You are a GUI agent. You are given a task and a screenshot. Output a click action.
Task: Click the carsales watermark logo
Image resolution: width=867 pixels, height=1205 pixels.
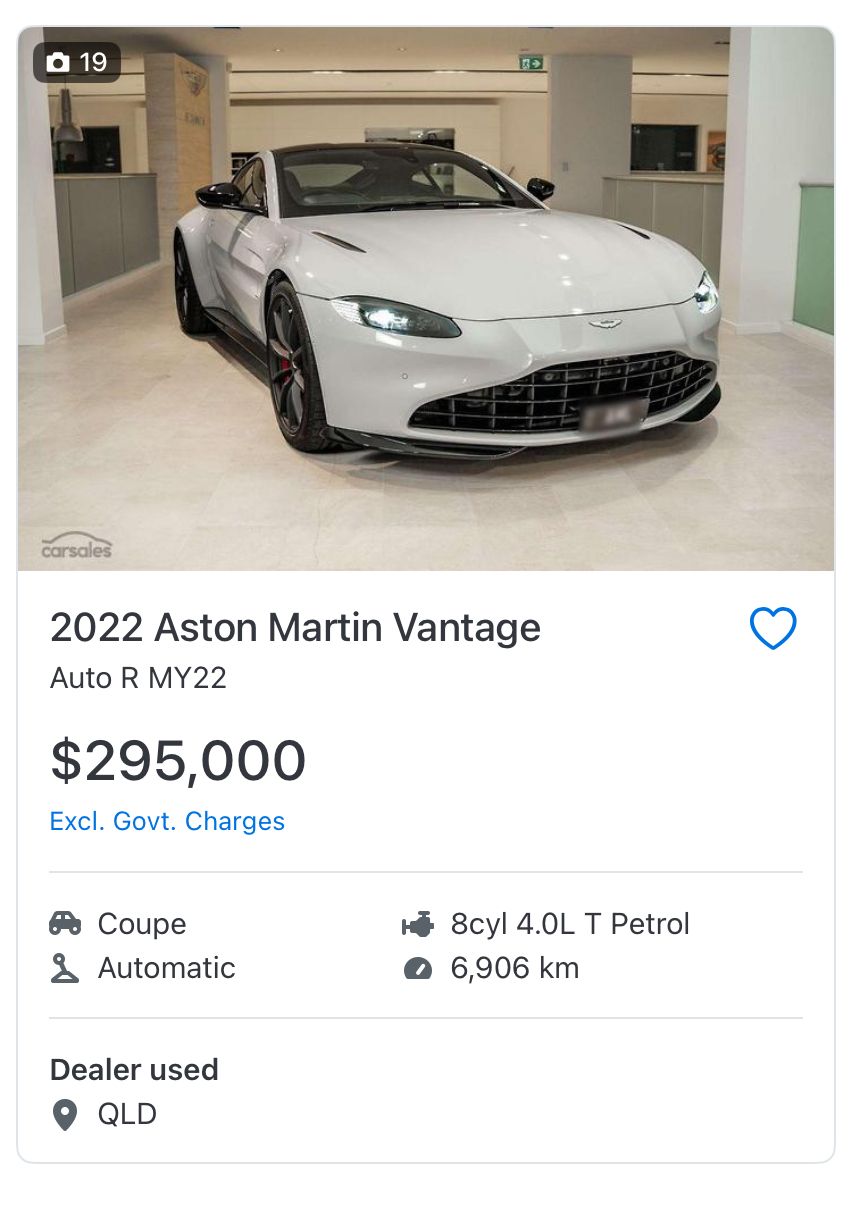76,546
